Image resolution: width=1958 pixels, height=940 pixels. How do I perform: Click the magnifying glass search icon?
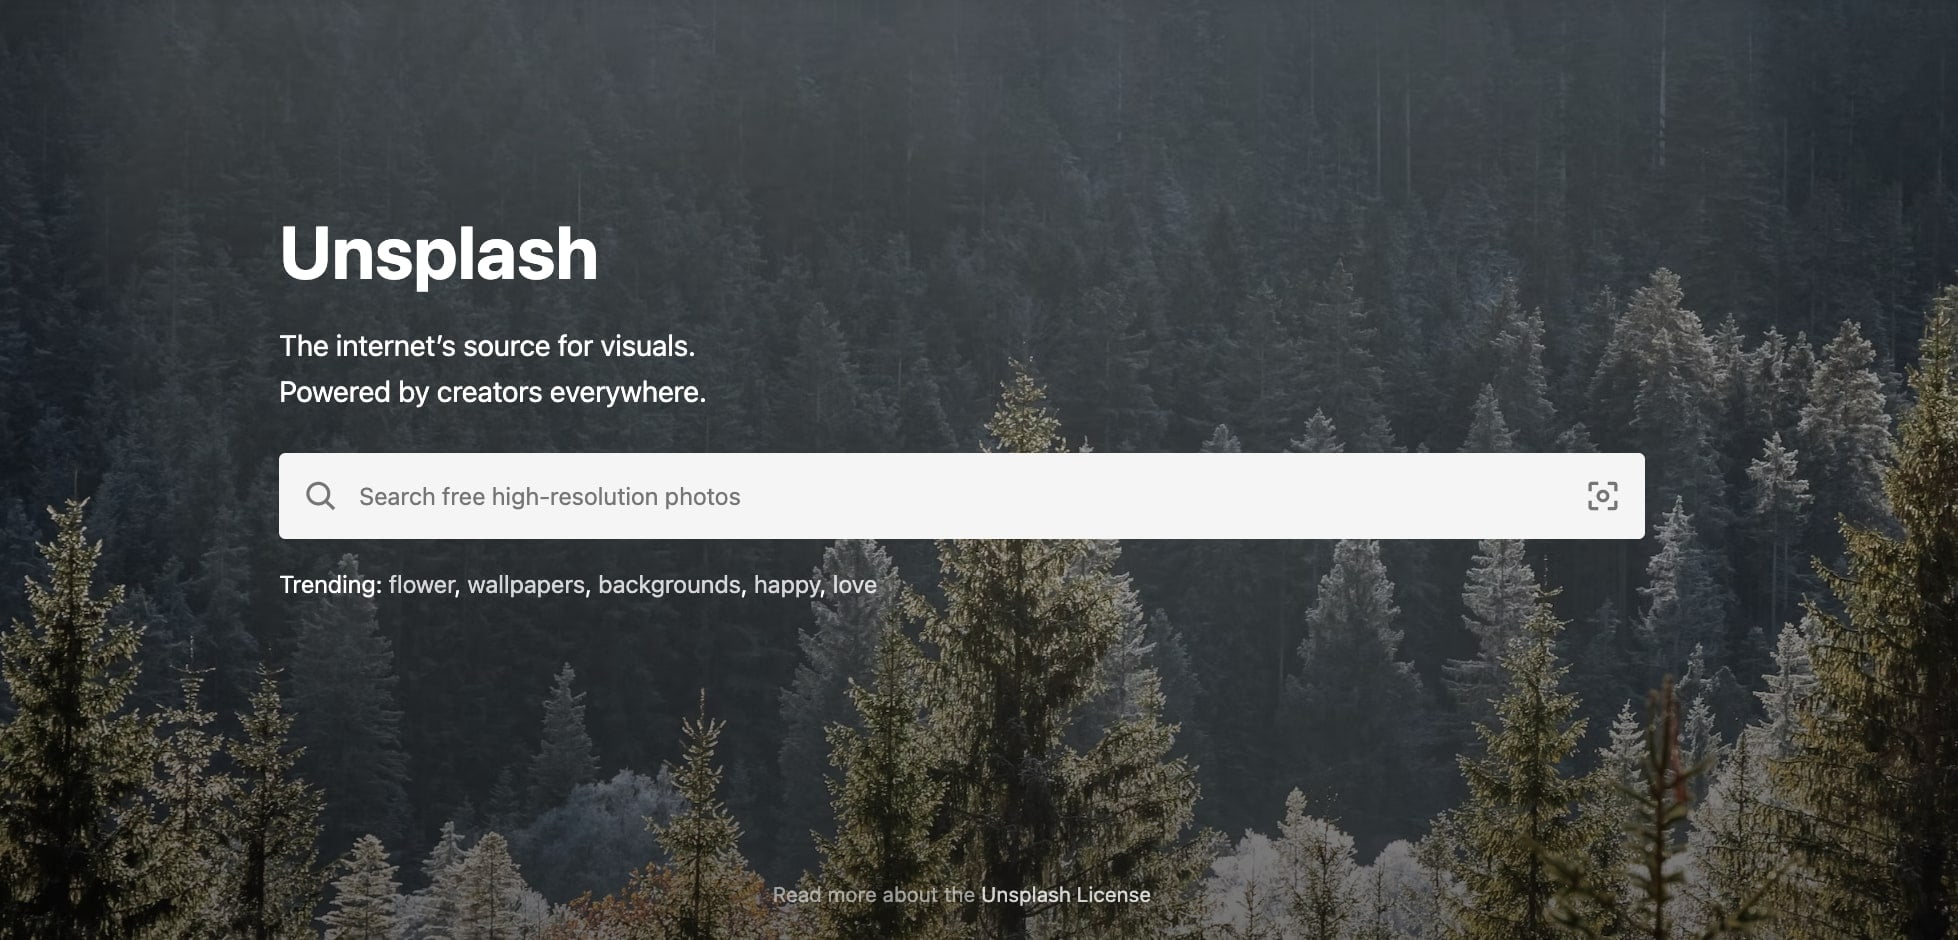click(320, 496)
